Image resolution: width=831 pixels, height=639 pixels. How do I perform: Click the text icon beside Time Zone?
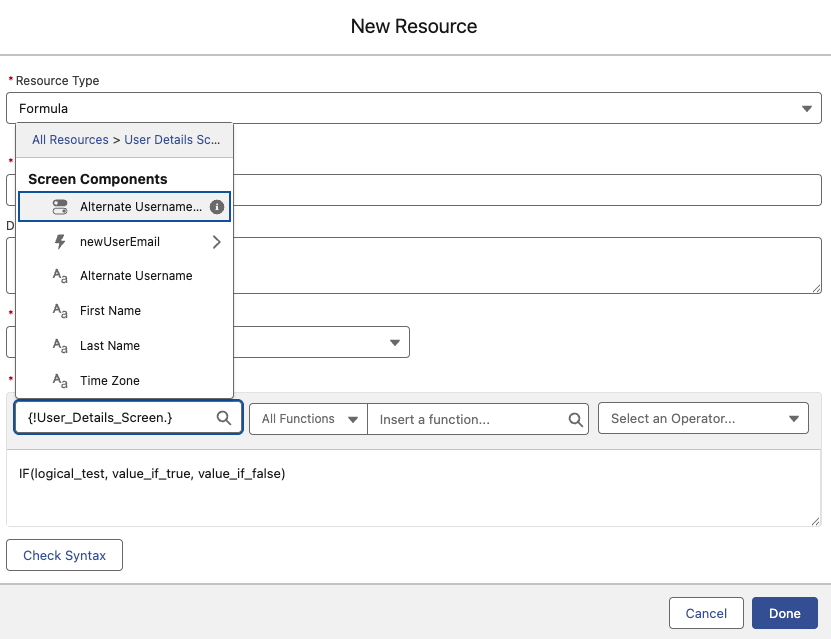pos(60,381)
